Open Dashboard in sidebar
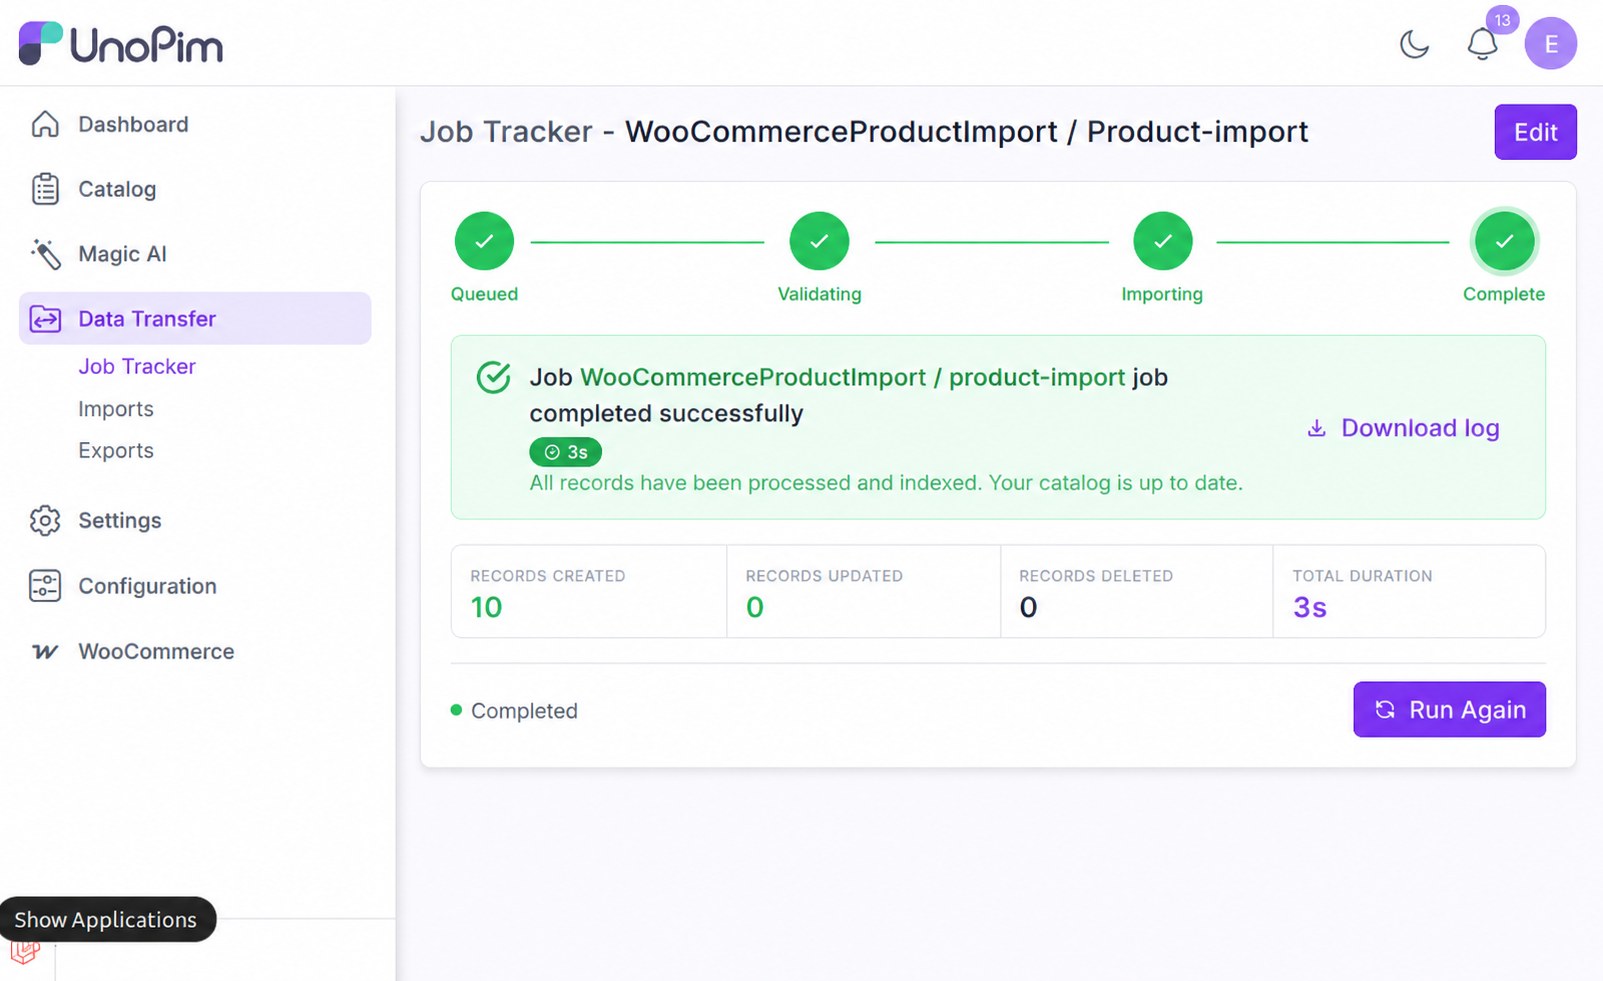 133,124
